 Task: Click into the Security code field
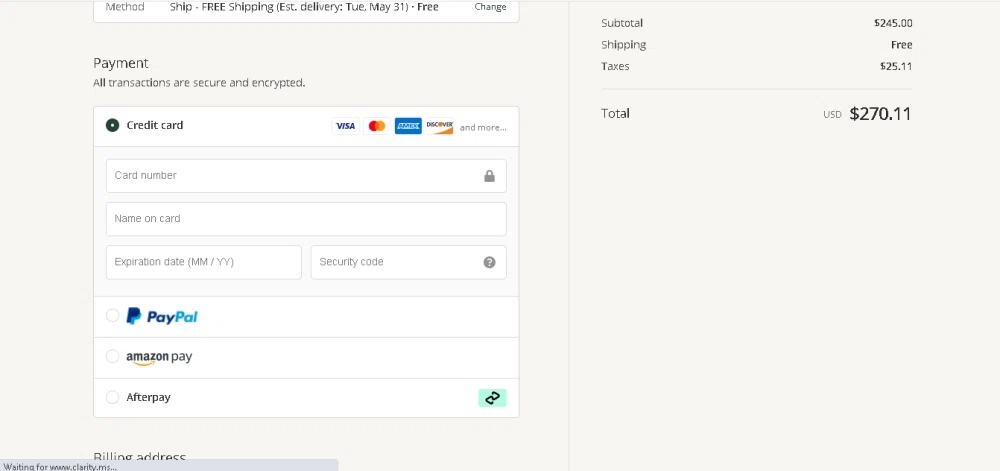point(395,262)
